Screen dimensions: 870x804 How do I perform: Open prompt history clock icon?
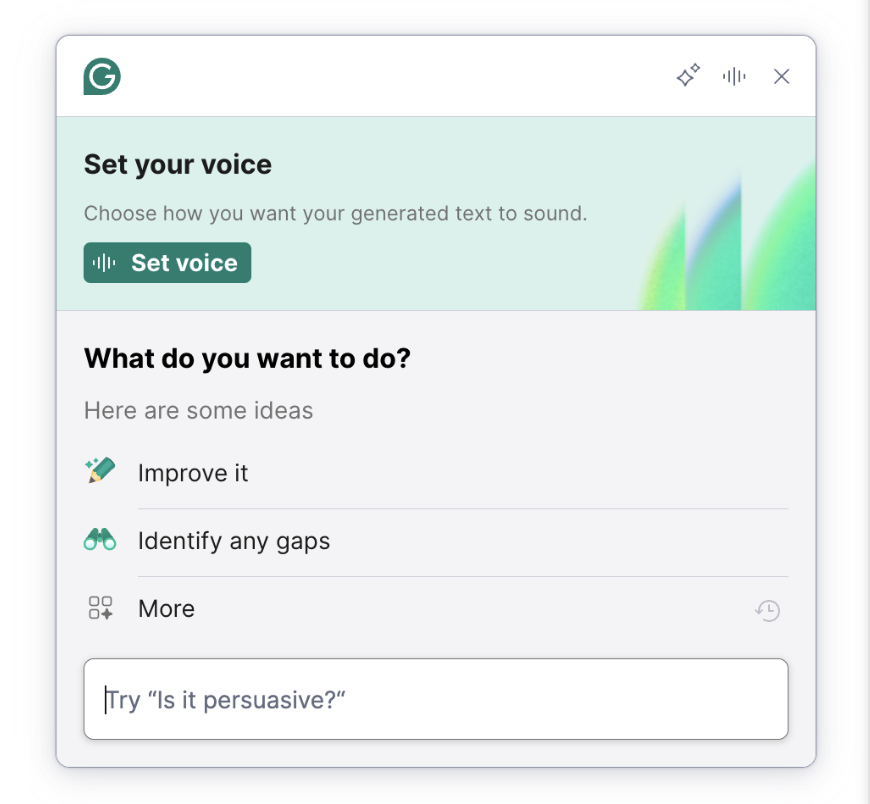pos(767,610)
